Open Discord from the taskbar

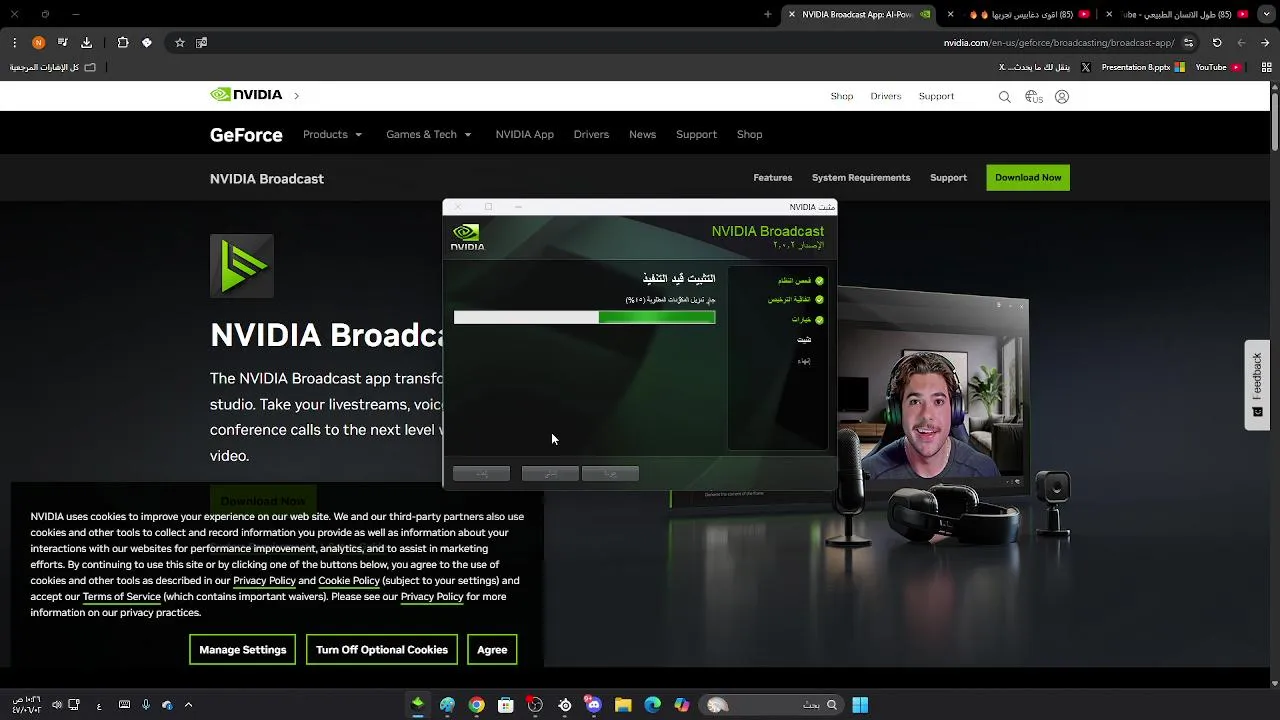pos(594,705)
